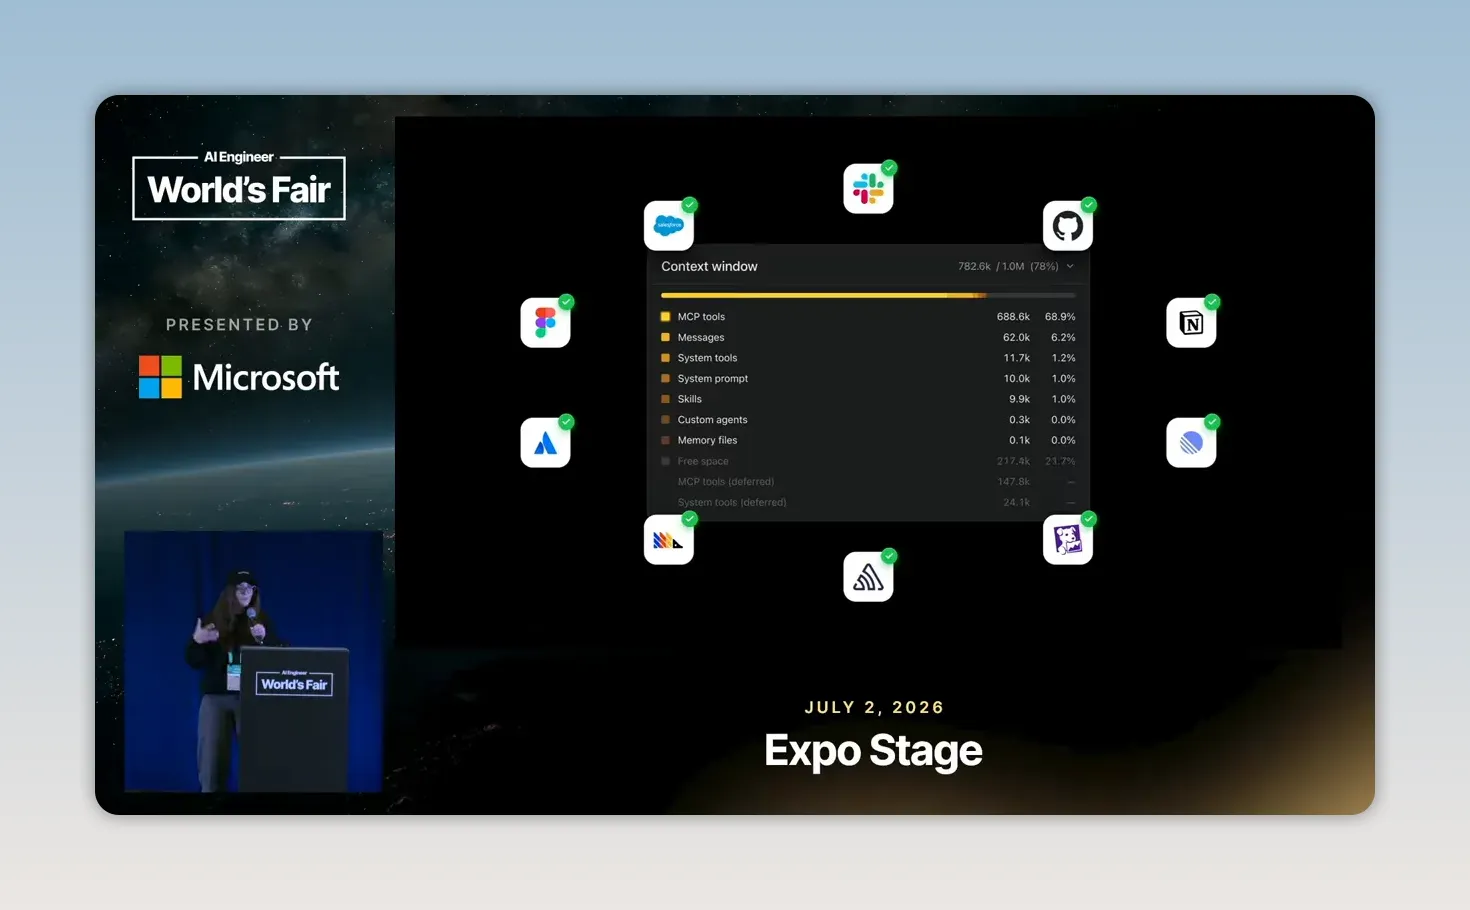Click the green checkmark badge on Notion
This screenshot has height=910, width=1470.
pyautogui.click(x=1212, y=302)
